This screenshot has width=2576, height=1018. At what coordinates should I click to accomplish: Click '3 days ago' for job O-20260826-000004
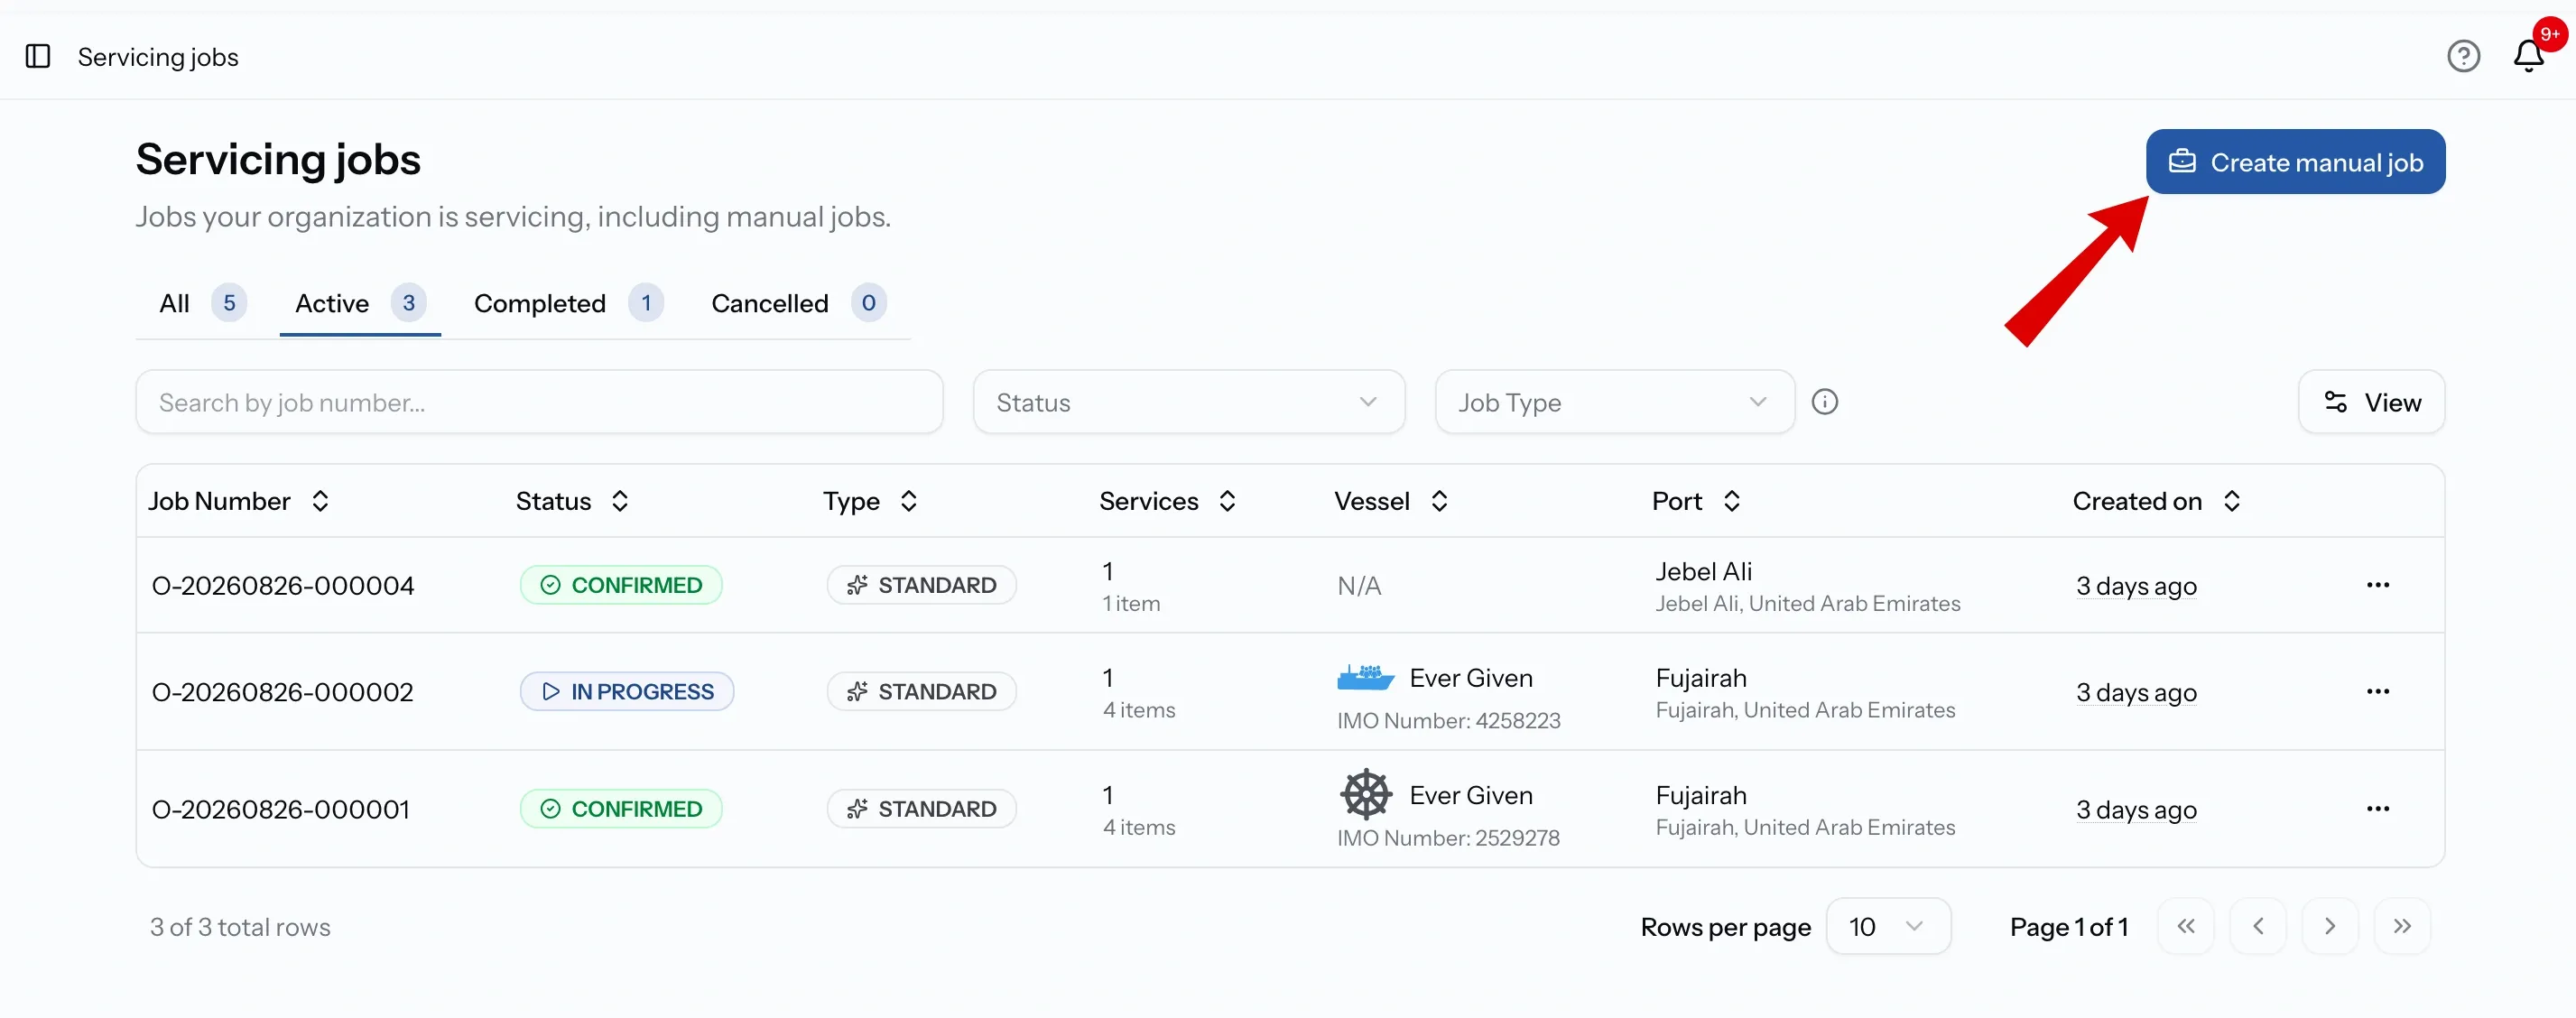coord(2136,586)
